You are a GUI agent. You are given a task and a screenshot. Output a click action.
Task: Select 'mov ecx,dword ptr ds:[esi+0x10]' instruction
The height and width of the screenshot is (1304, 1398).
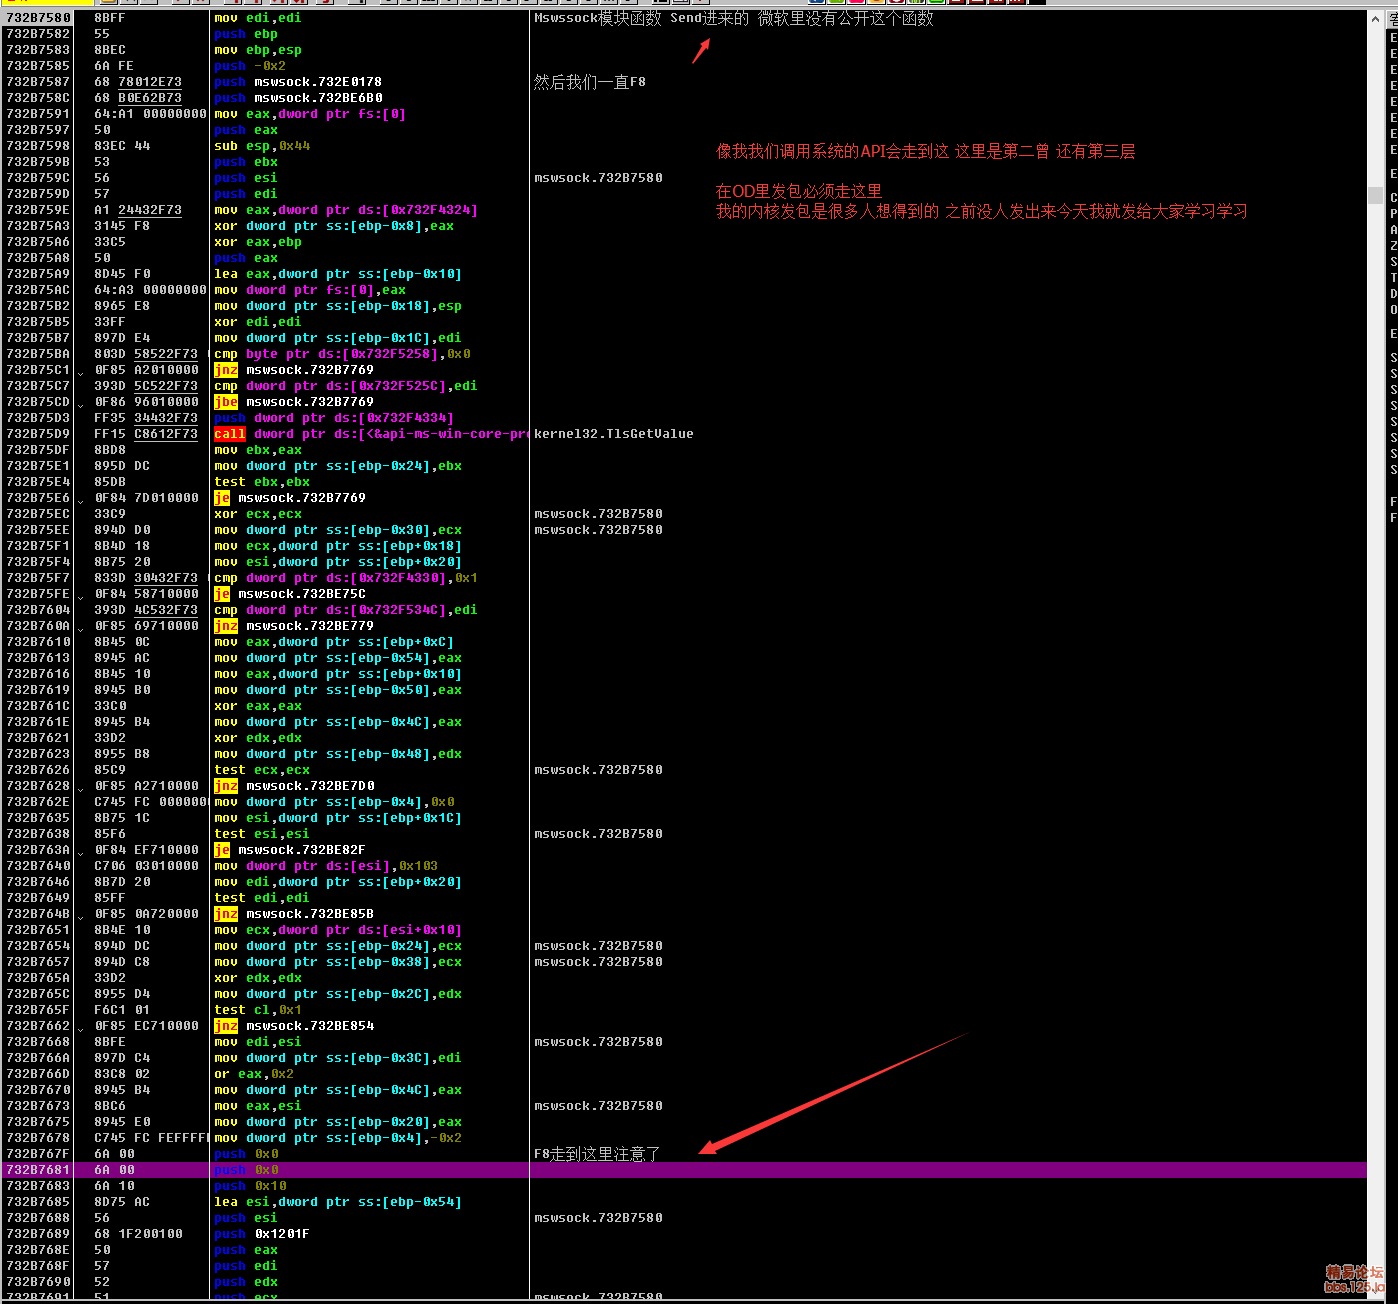(338, 930)
